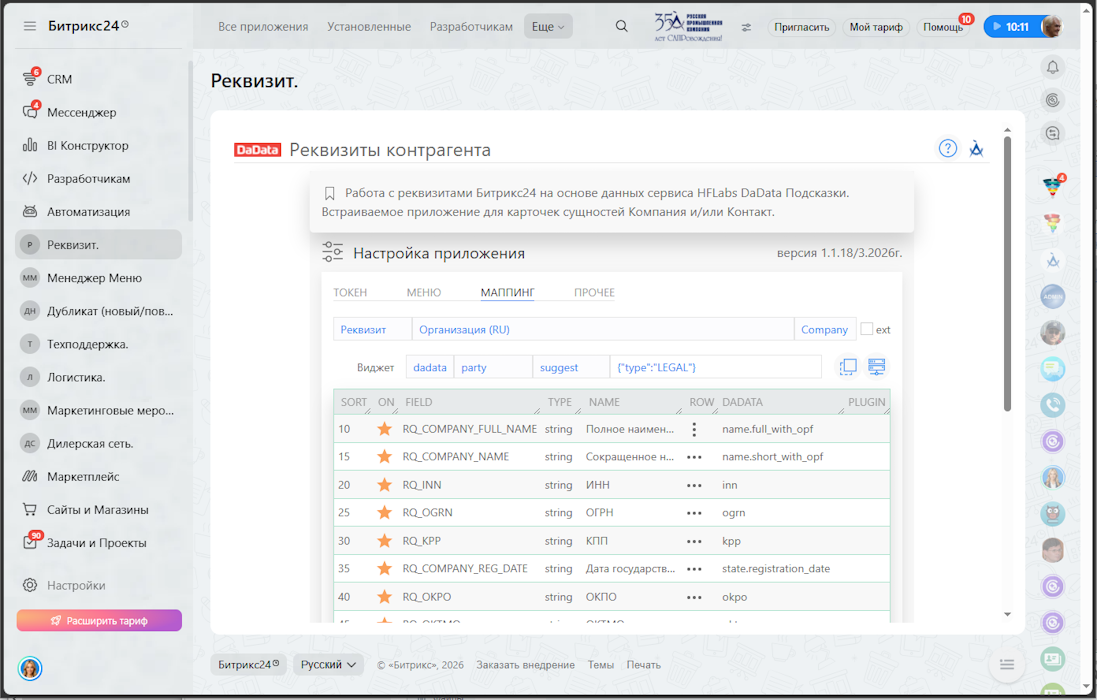
Task: Expand the Еще dropdown in the top menu
Action: (548, 27)
